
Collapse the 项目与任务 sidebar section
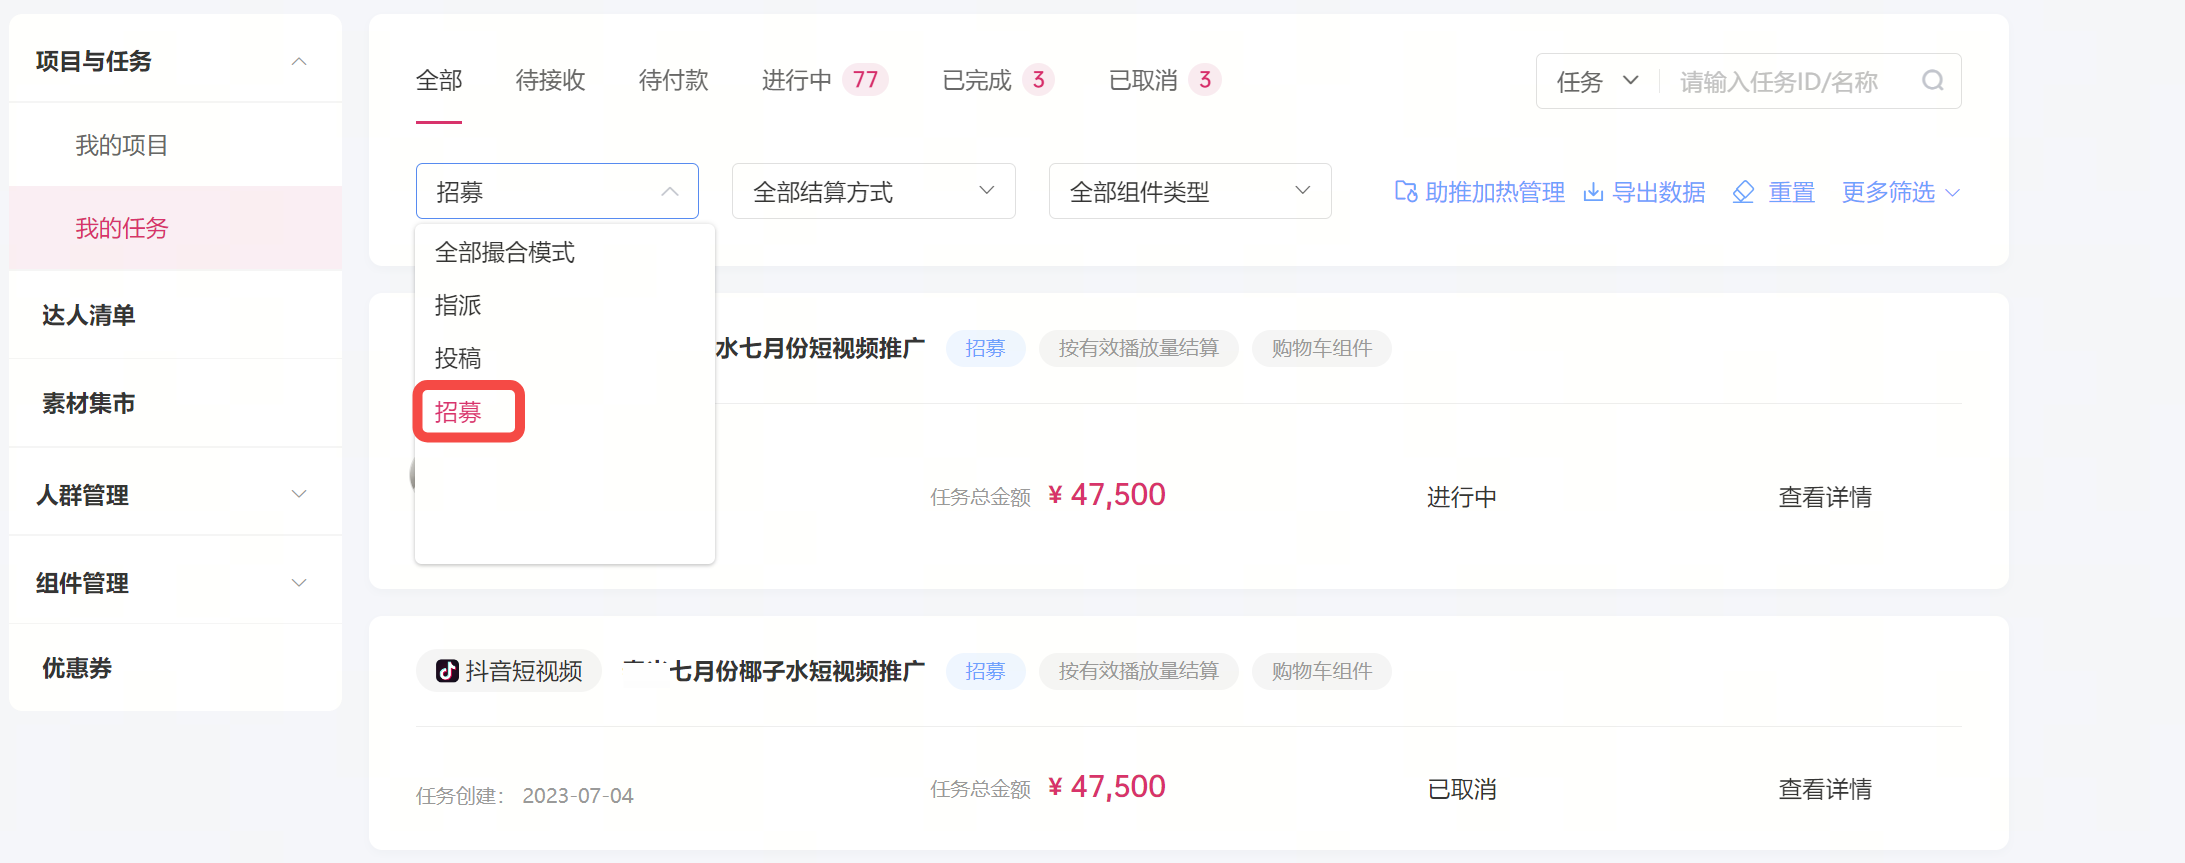(x=298, y=62)
